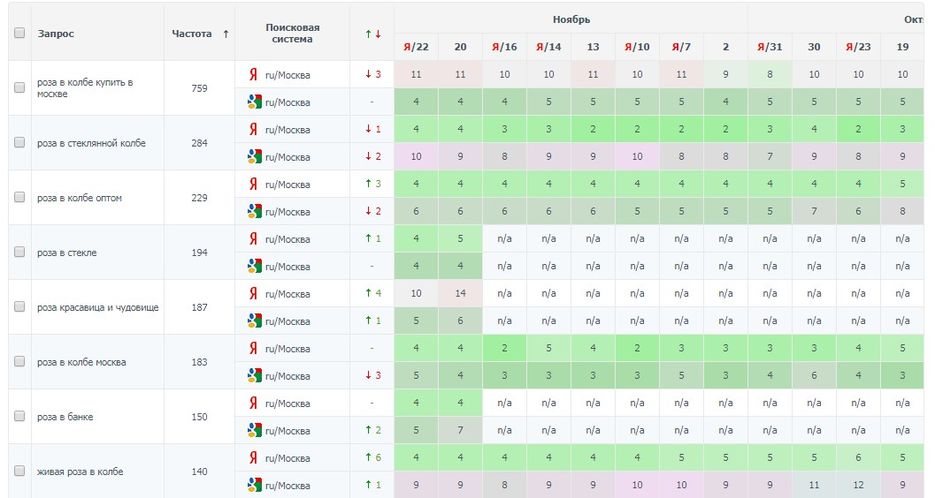Open the "роза в колбе оптом" query

click(80, 198)
